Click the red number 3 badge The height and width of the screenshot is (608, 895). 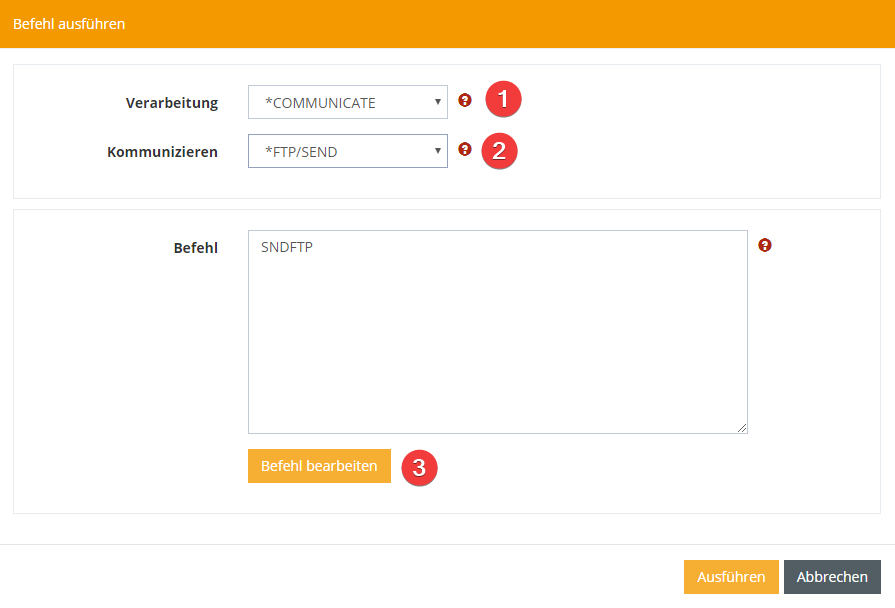click(420, 467)
